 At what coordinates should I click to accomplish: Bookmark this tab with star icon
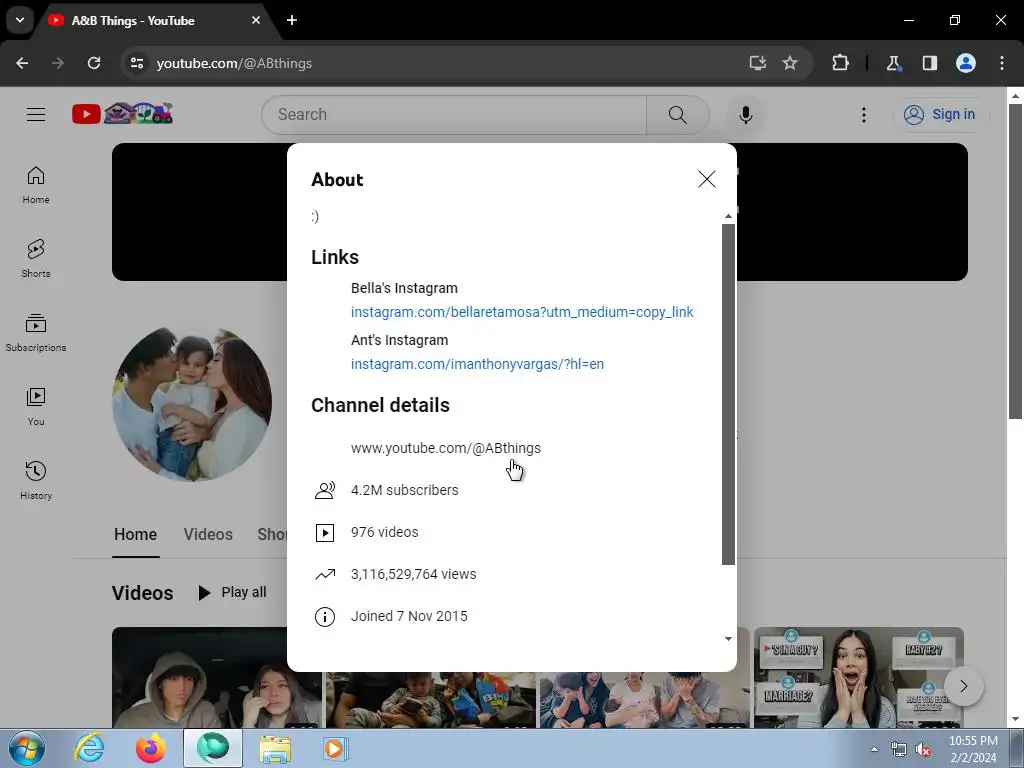click(790, 63)
